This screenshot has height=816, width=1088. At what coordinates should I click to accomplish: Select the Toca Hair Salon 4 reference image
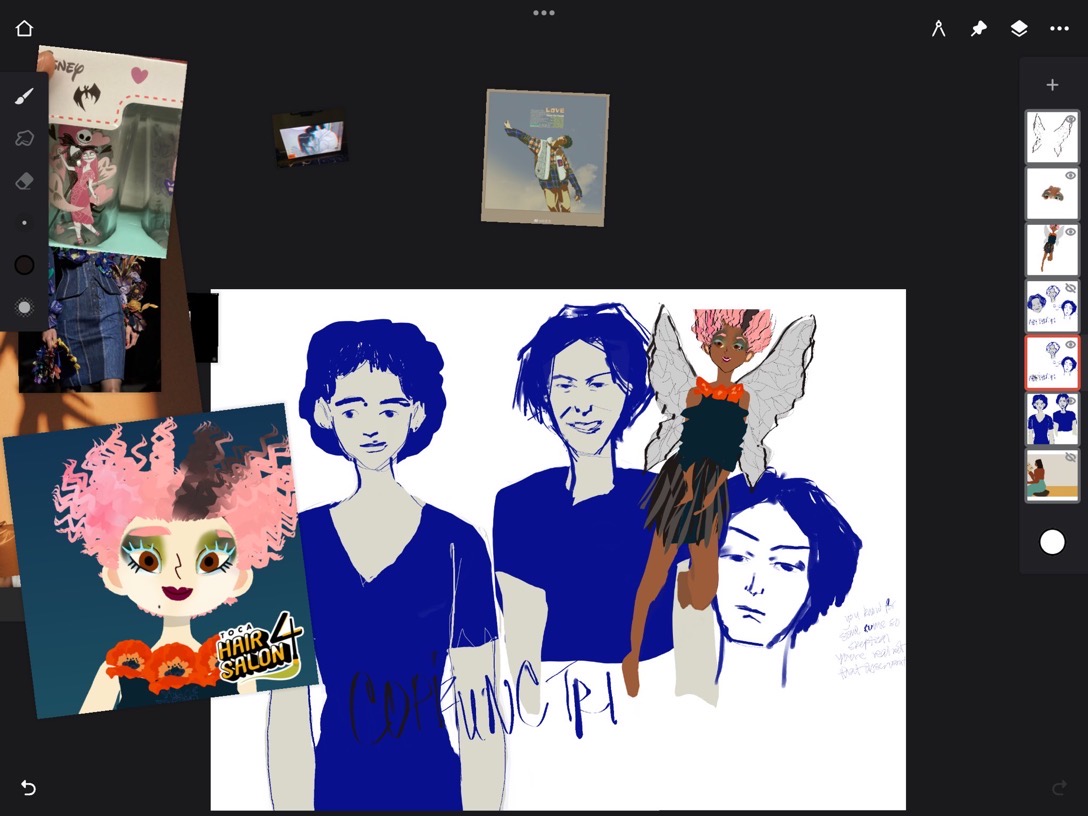(x=160, y=560)
